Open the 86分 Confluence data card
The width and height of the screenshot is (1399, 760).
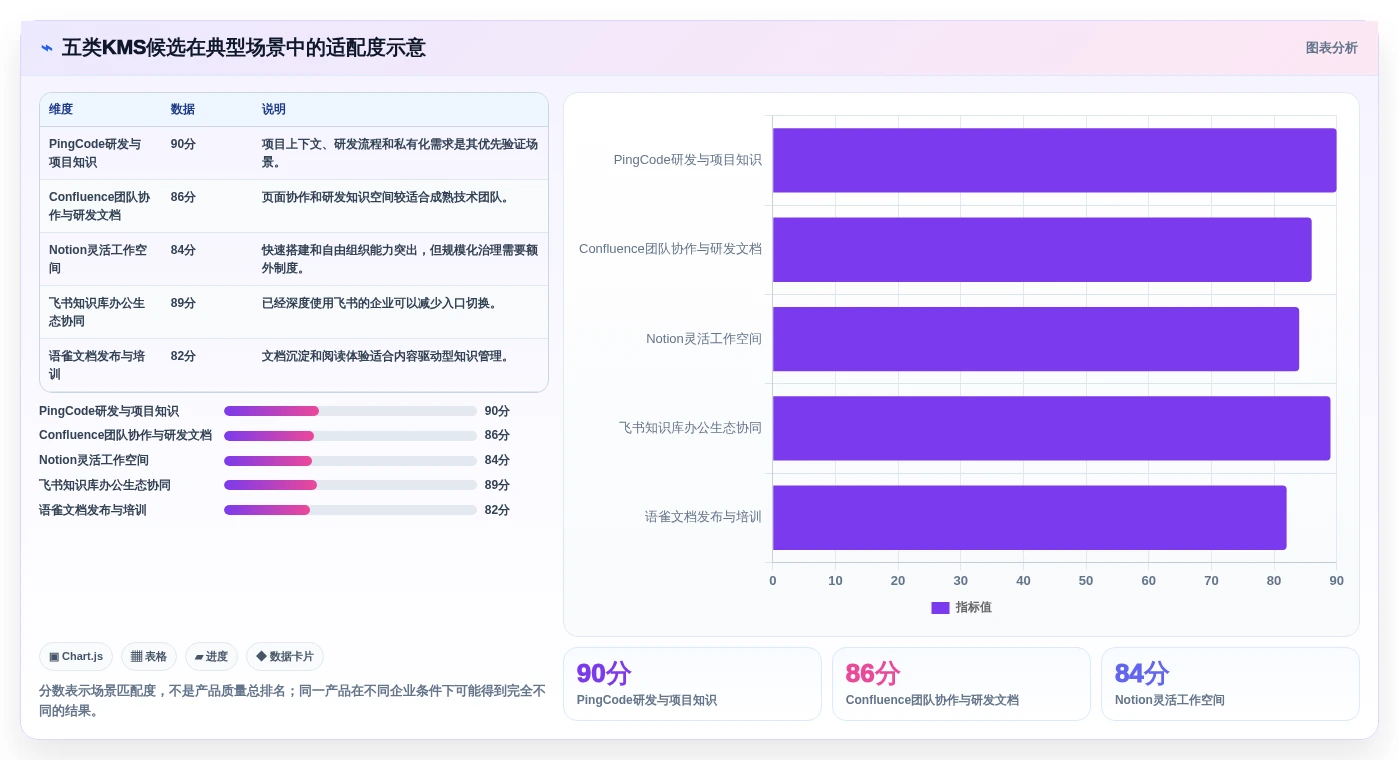[961, 684]
